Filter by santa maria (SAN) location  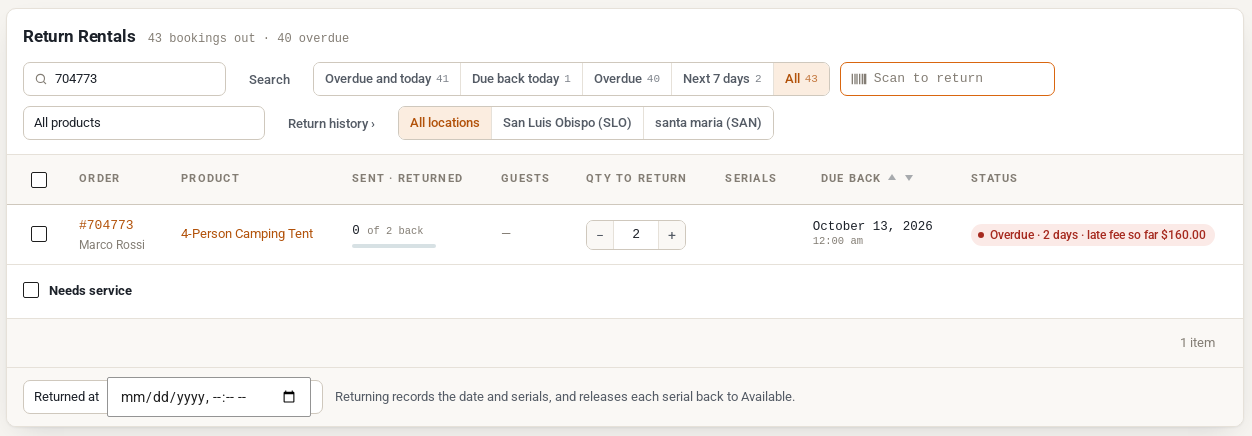708,123
